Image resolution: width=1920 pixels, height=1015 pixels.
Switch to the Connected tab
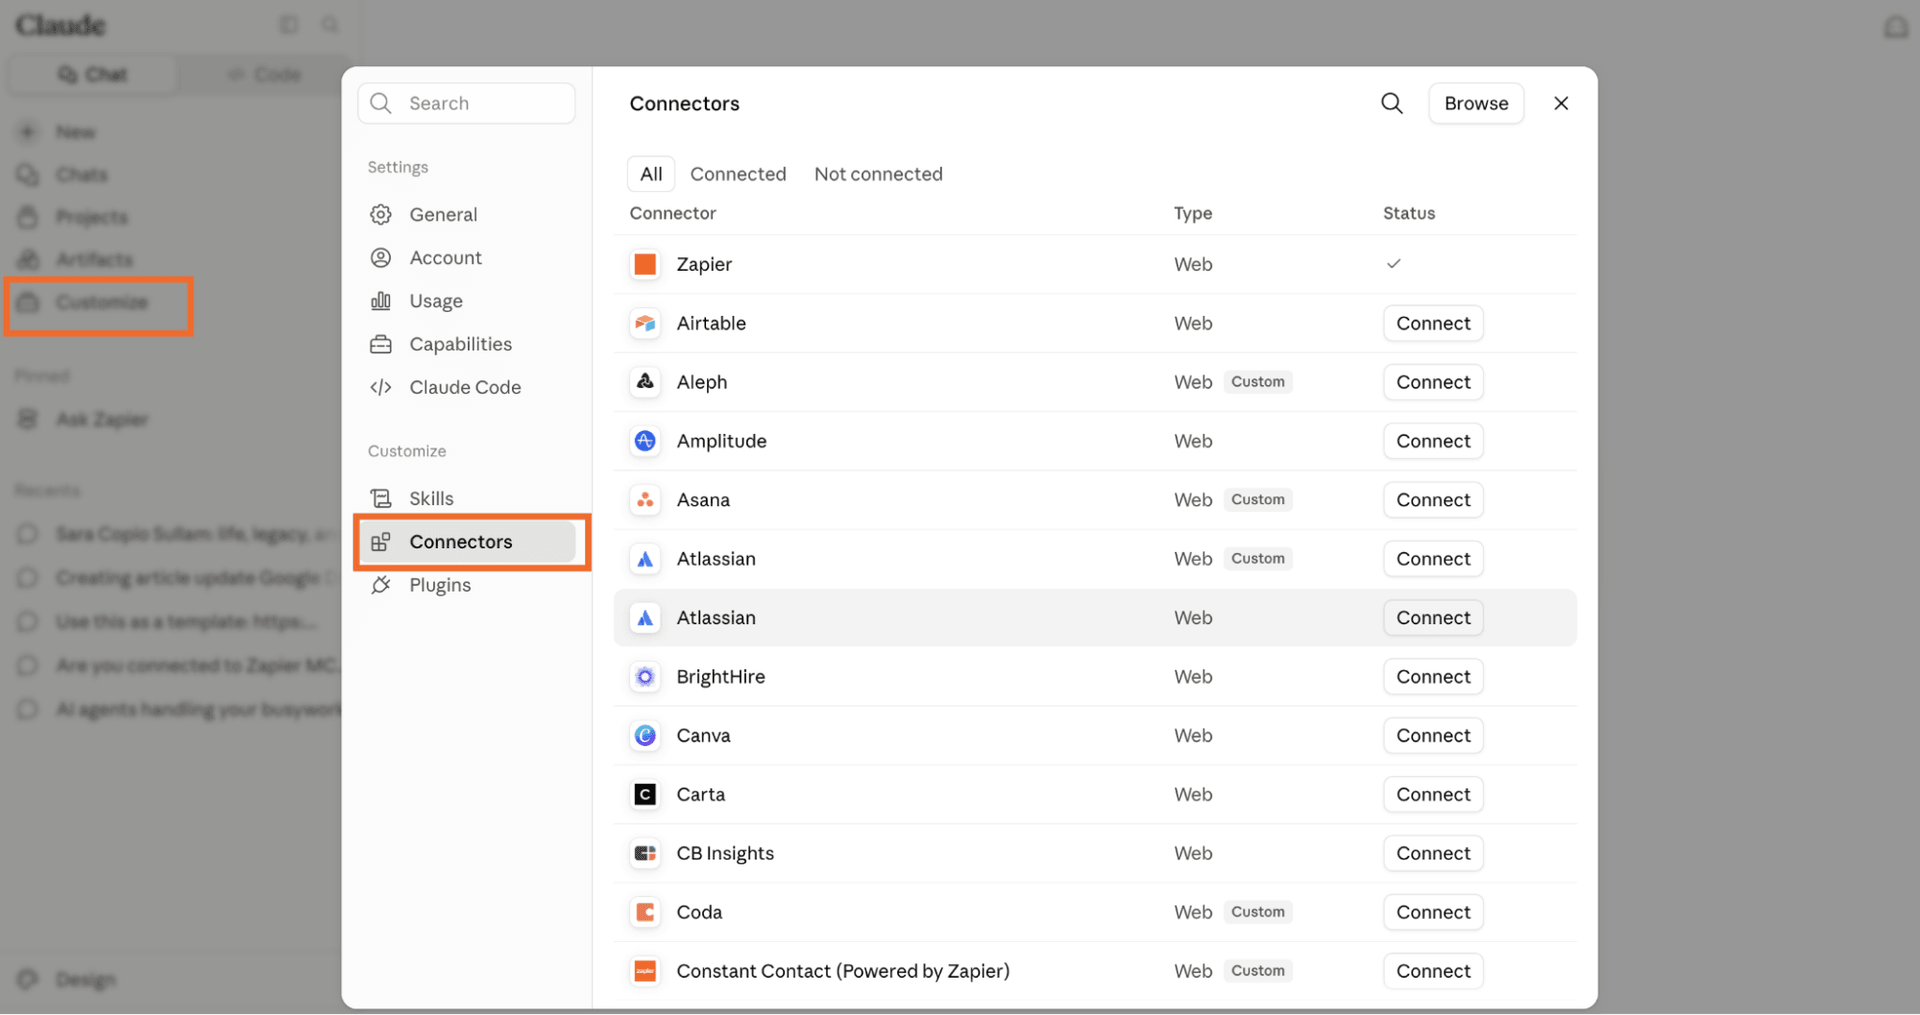coord(738,174)
